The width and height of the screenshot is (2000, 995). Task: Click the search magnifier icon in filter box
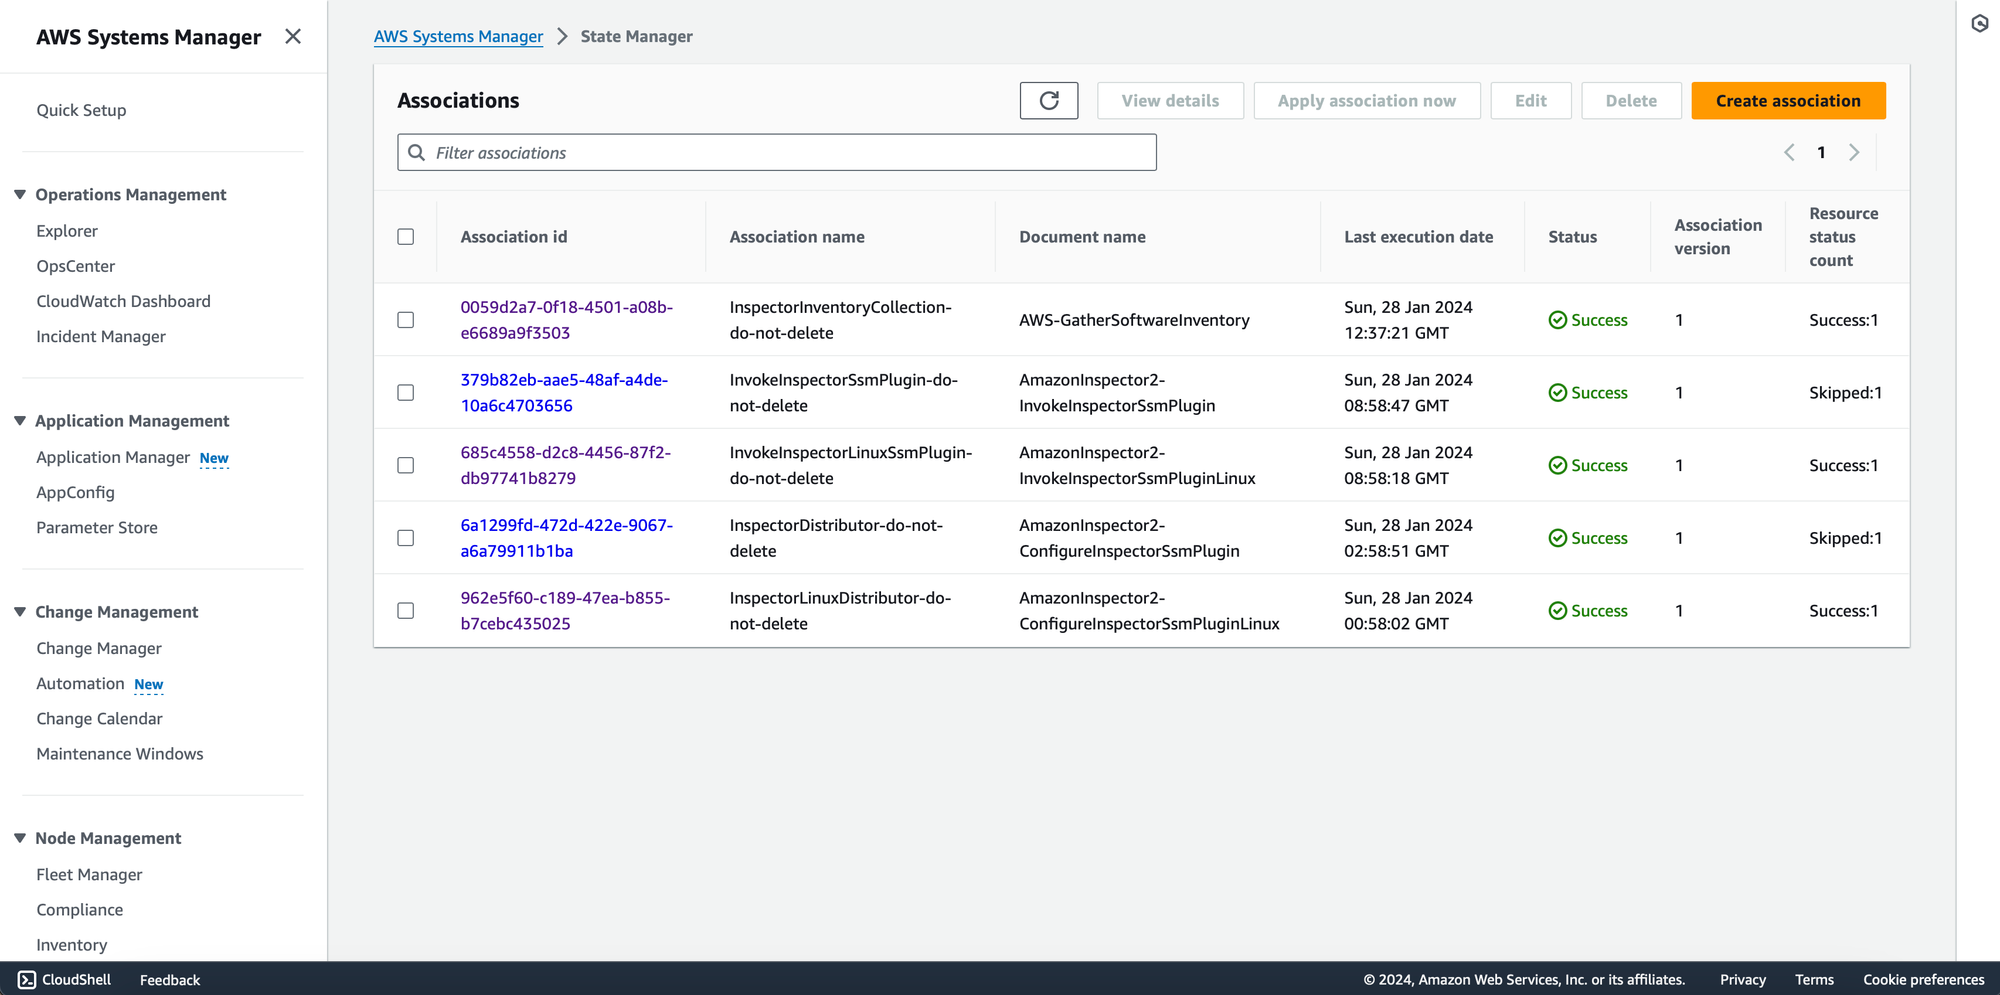pos(417,152)
